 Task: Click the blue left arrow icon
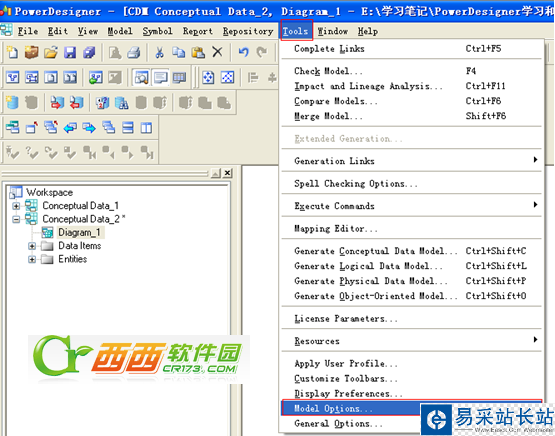point(70,127)
